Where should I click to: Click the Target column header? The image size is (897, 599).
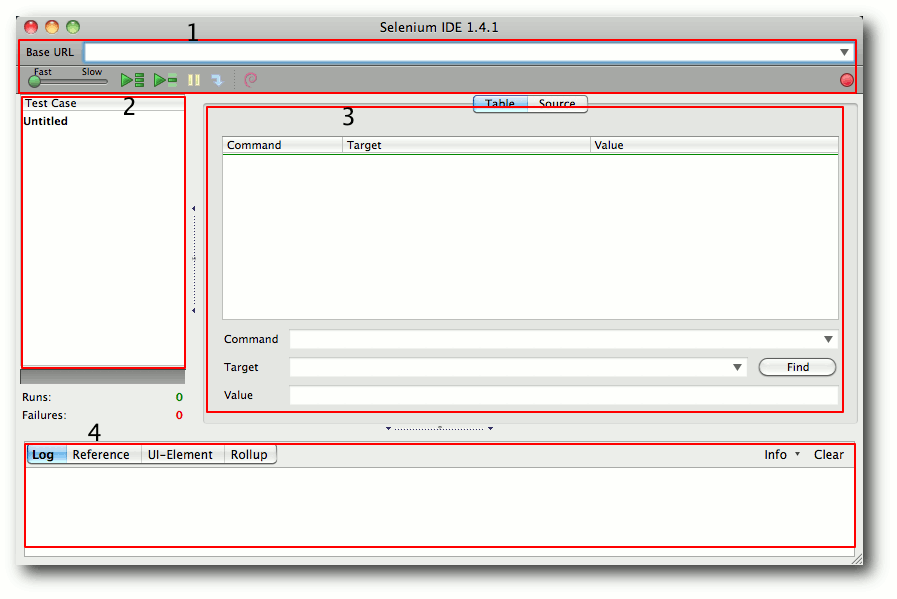click(466, 145)
